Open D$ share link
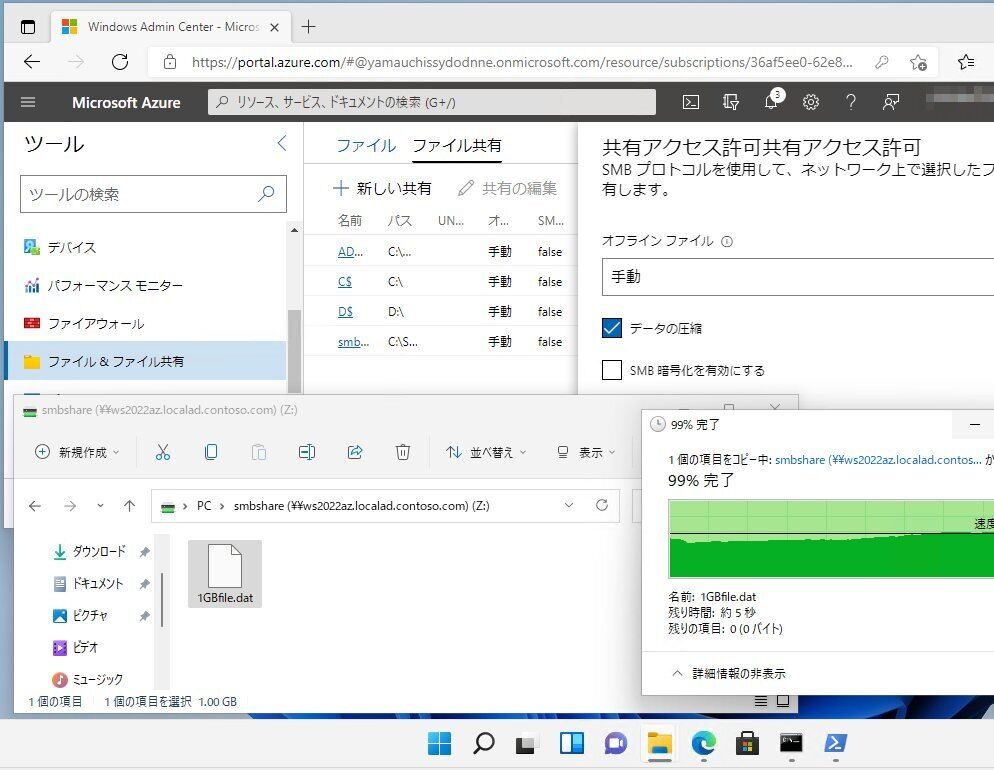Viewport: 994px width, 770px height. 345,312
